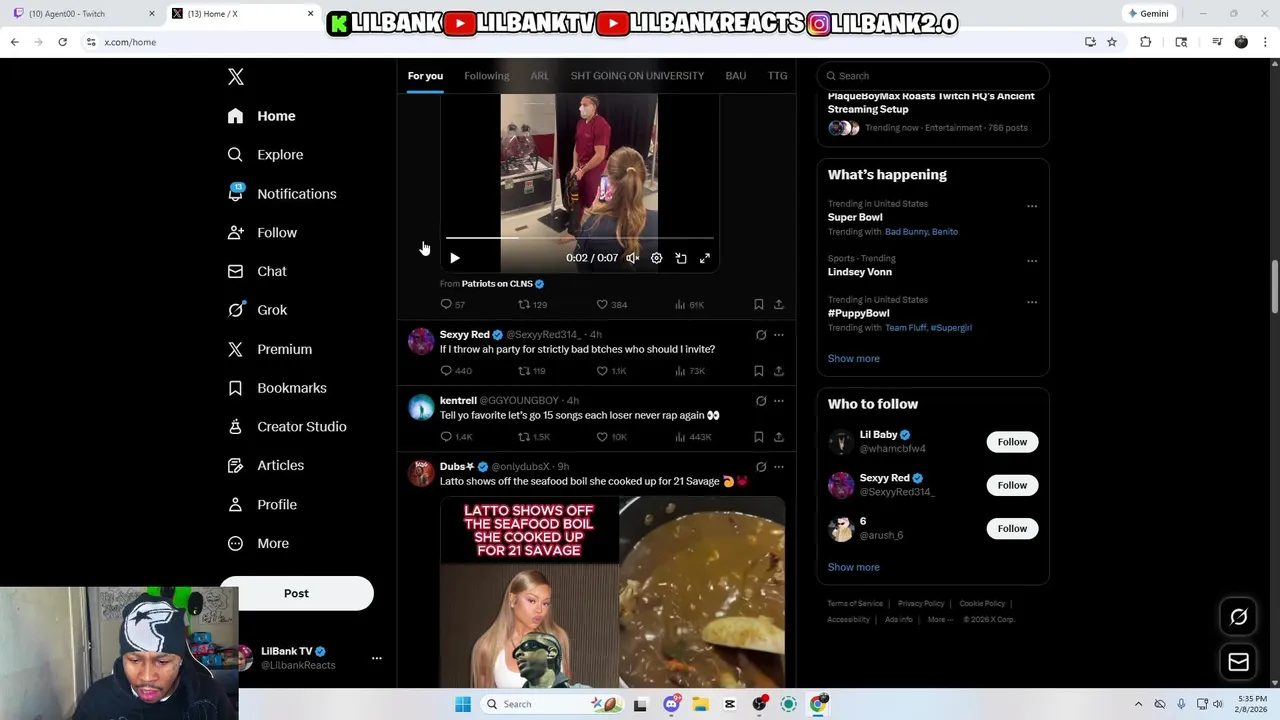1280x720 pixels.
Task: Open more options on kentrell post
Action: tap(779, 401)
